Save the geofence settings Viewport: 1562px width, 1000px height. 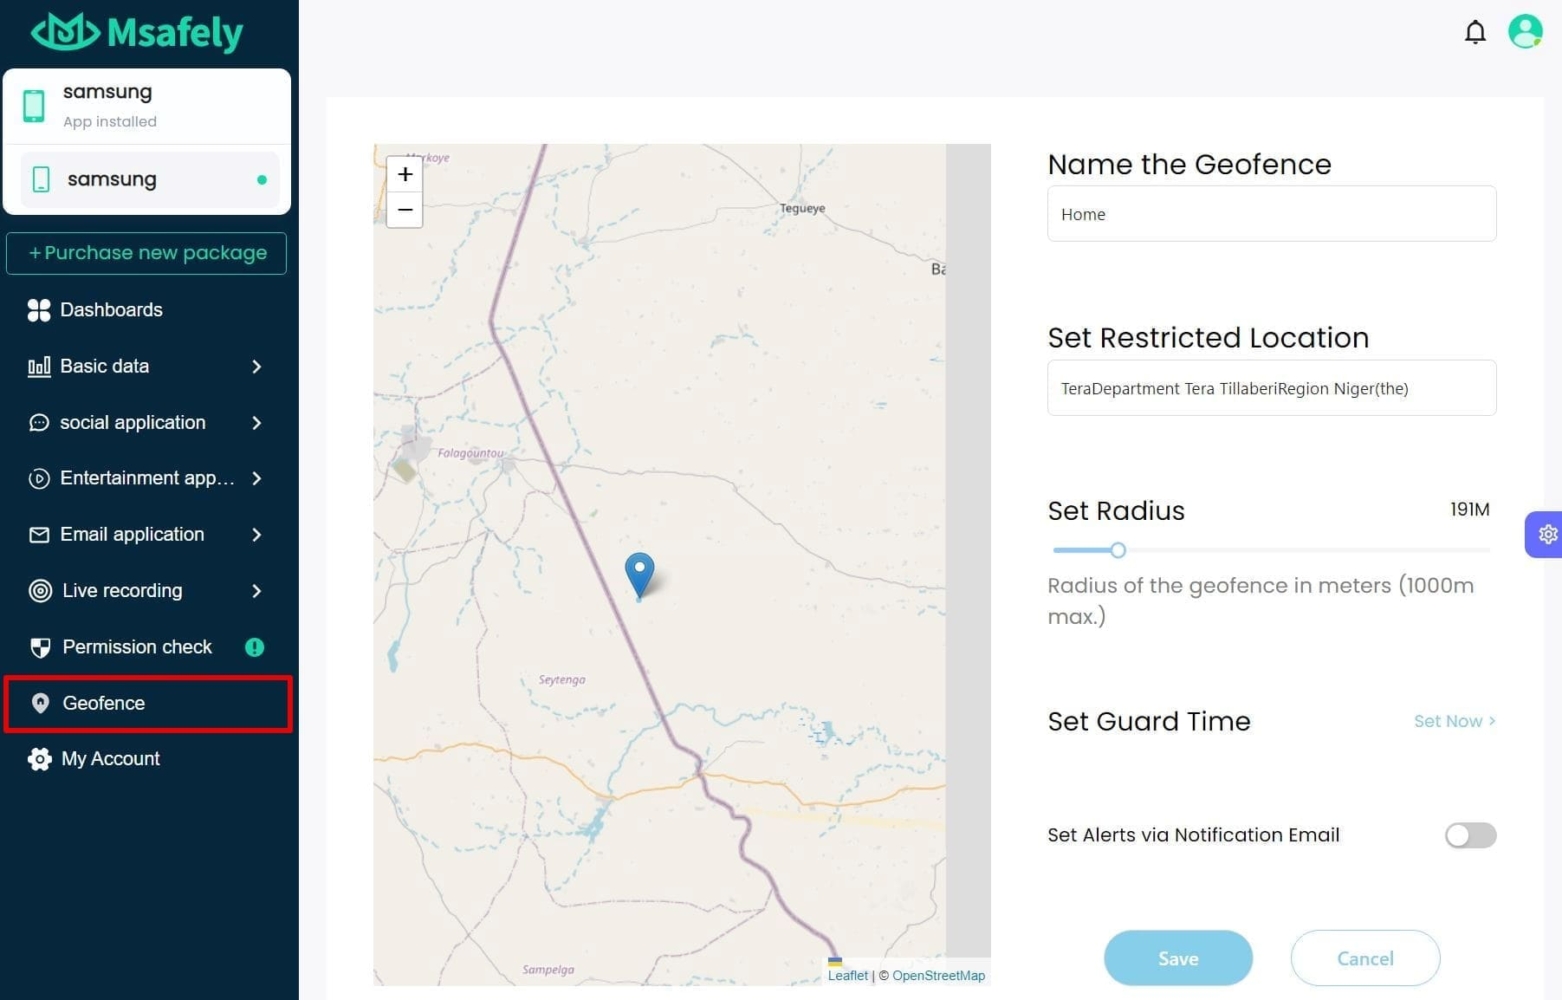(x=1178, y=958)
